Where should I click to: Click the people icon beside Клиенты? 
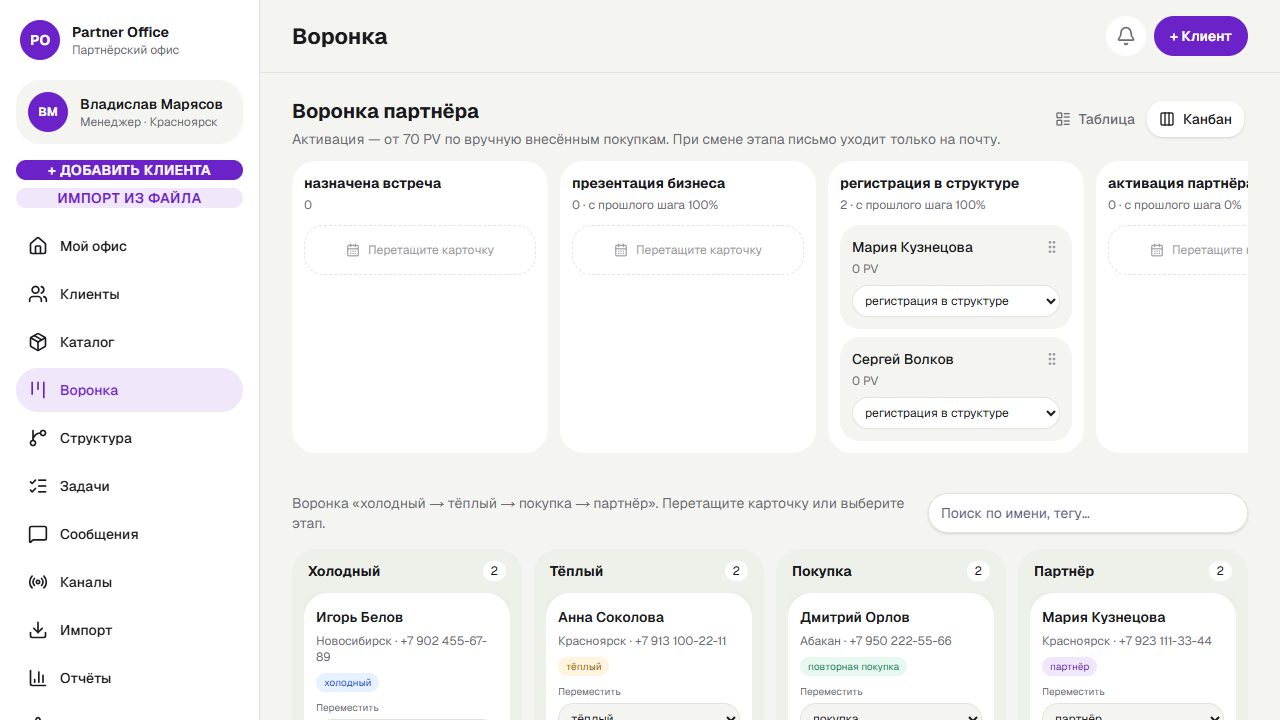click(x=38, y=294)
